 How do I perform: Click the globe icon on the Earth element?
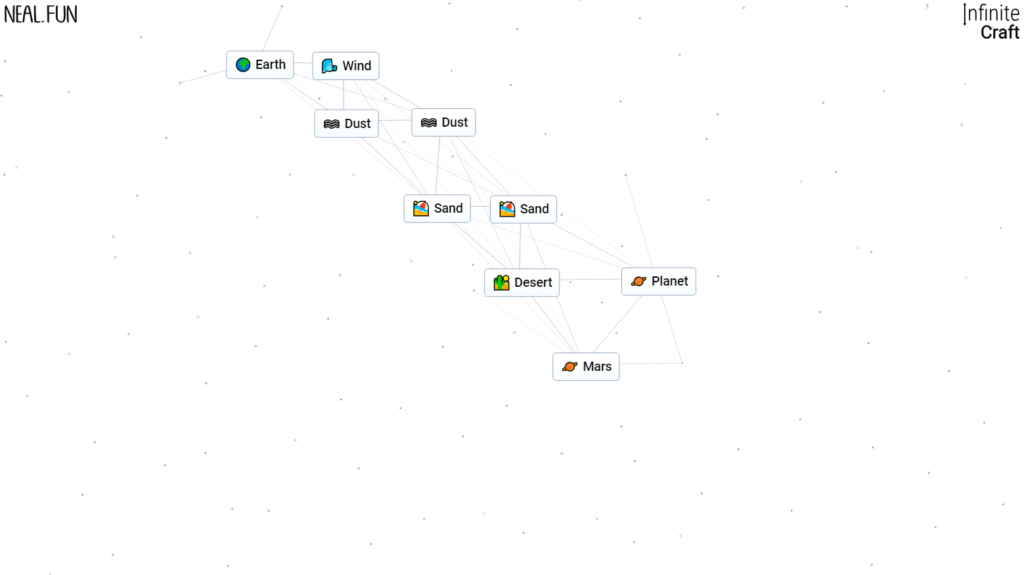(243, 65)
